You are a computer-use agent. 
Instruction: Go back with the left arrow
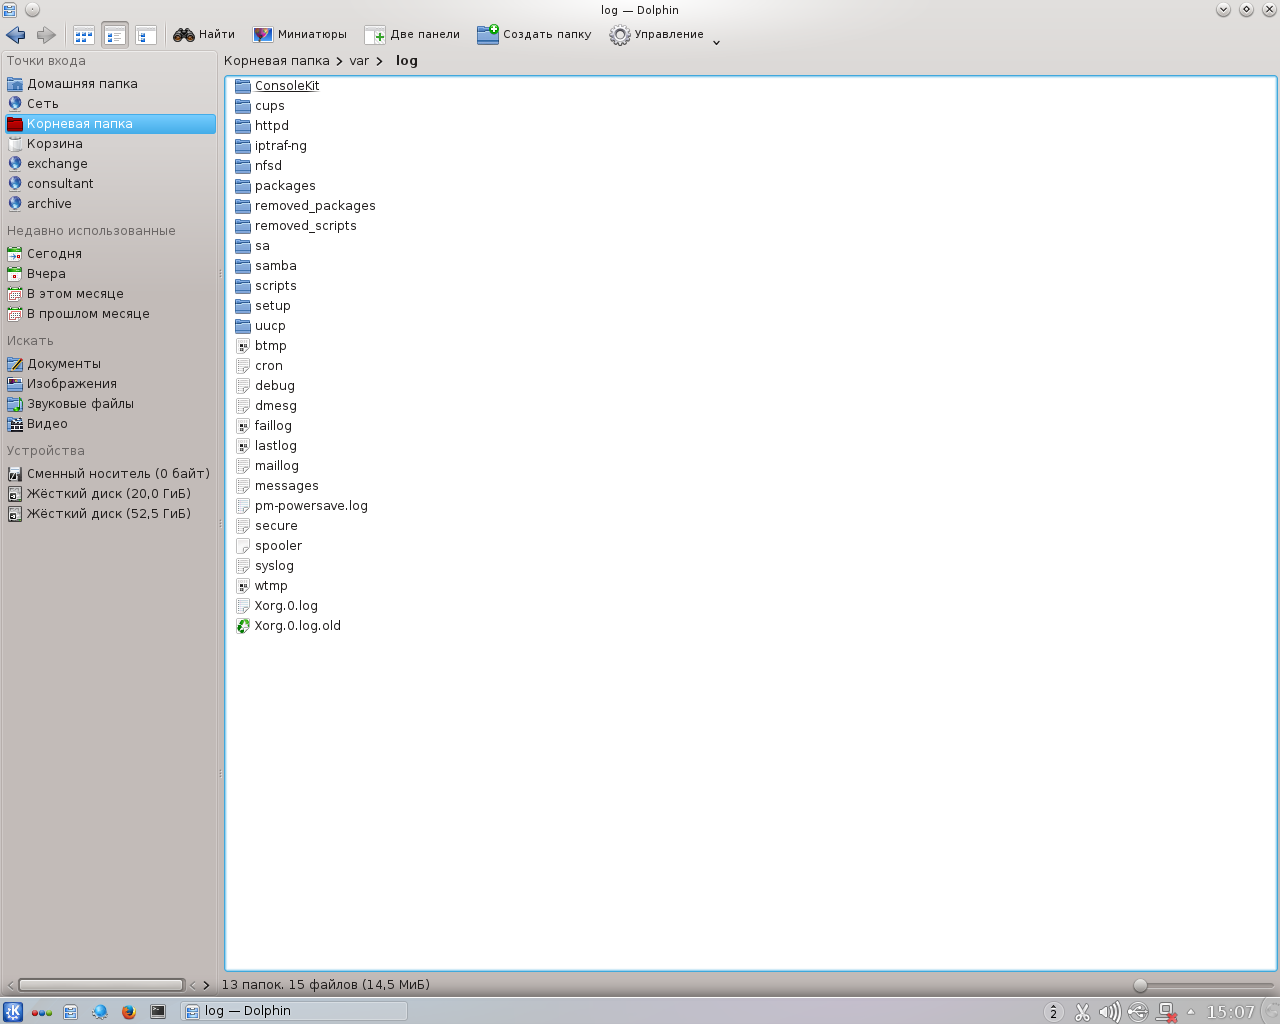point(16,35)
